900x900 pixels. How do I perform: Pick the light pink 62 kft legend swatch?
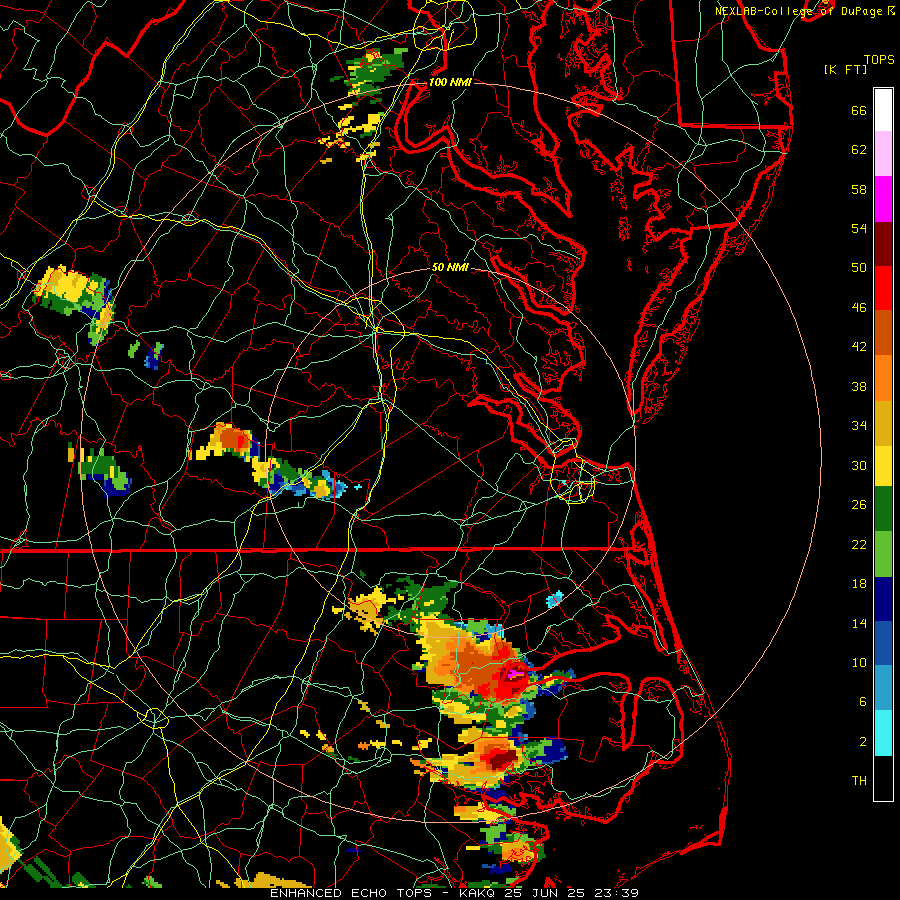(883, 154)
